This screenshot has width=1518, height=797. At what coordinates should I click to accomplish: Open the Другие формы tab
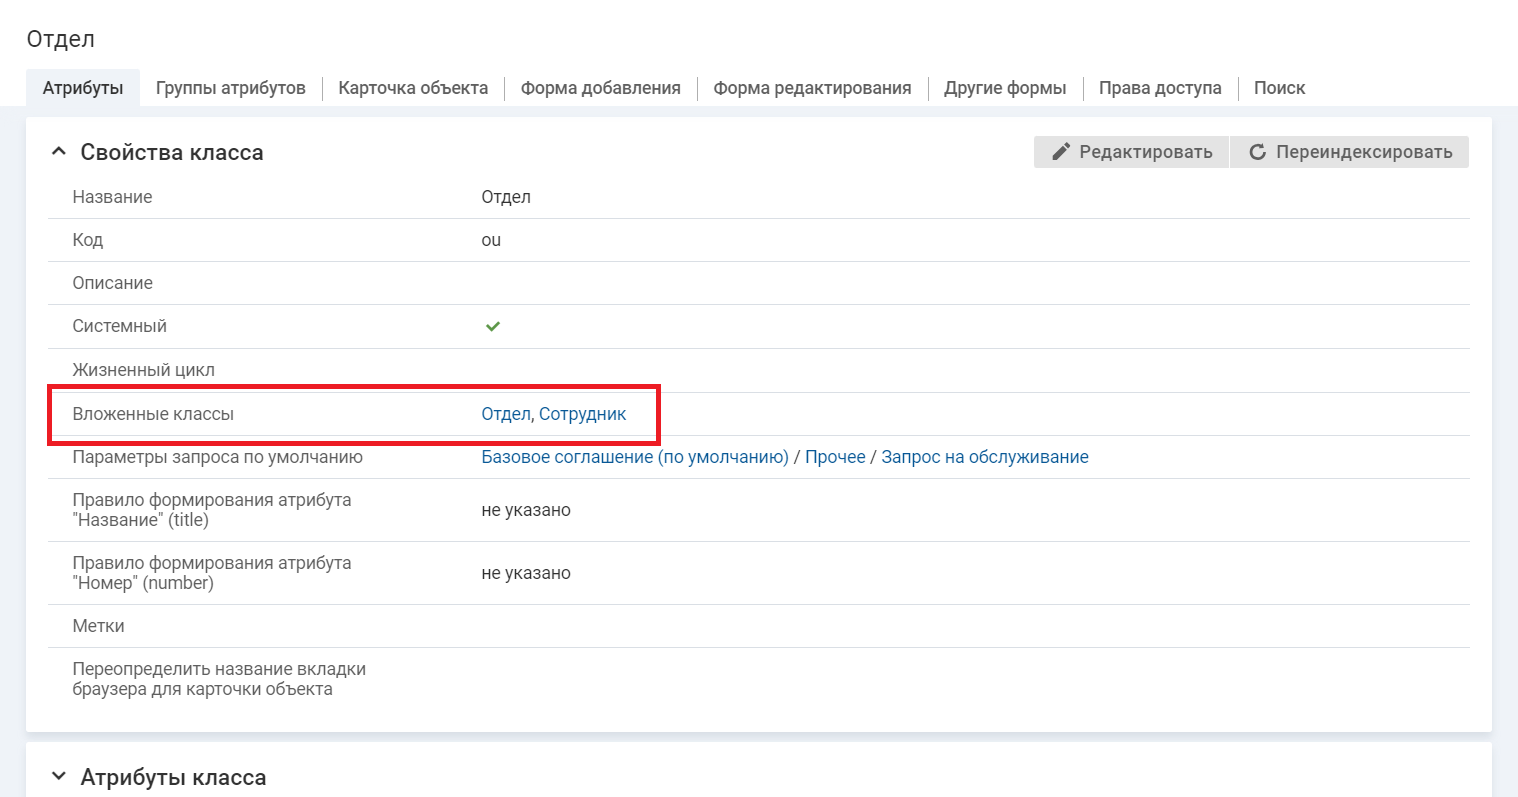(1005, 88)
